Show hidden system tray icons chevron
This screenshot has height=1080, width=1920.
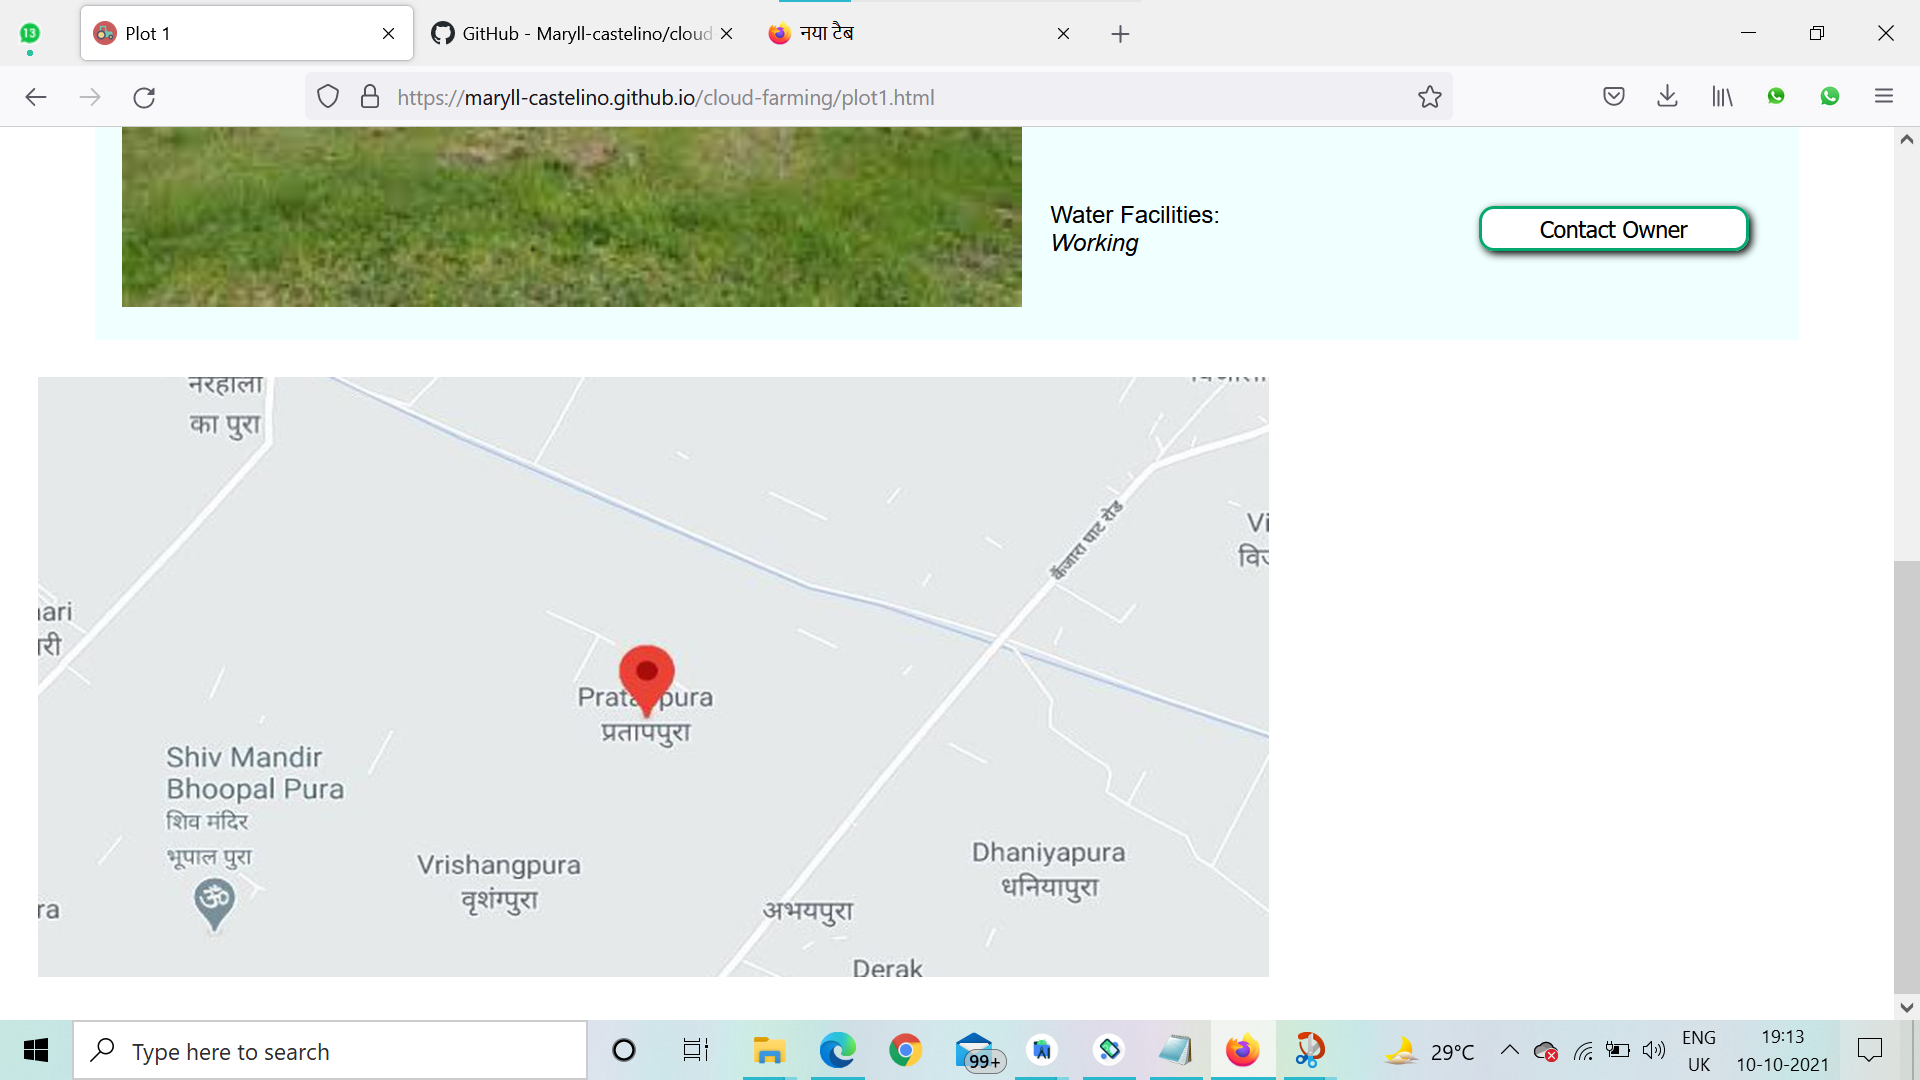(x=1509, y=1050)
